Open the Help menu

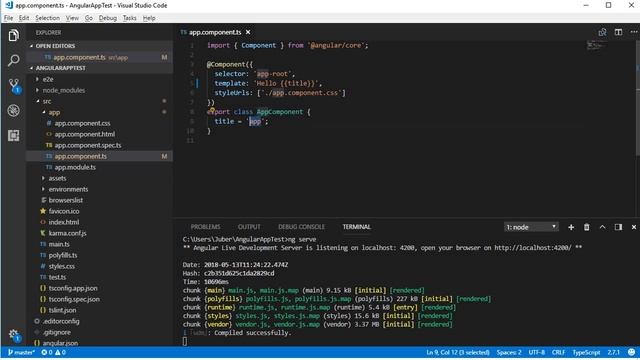pyautogui.click(x=149, y=18)
